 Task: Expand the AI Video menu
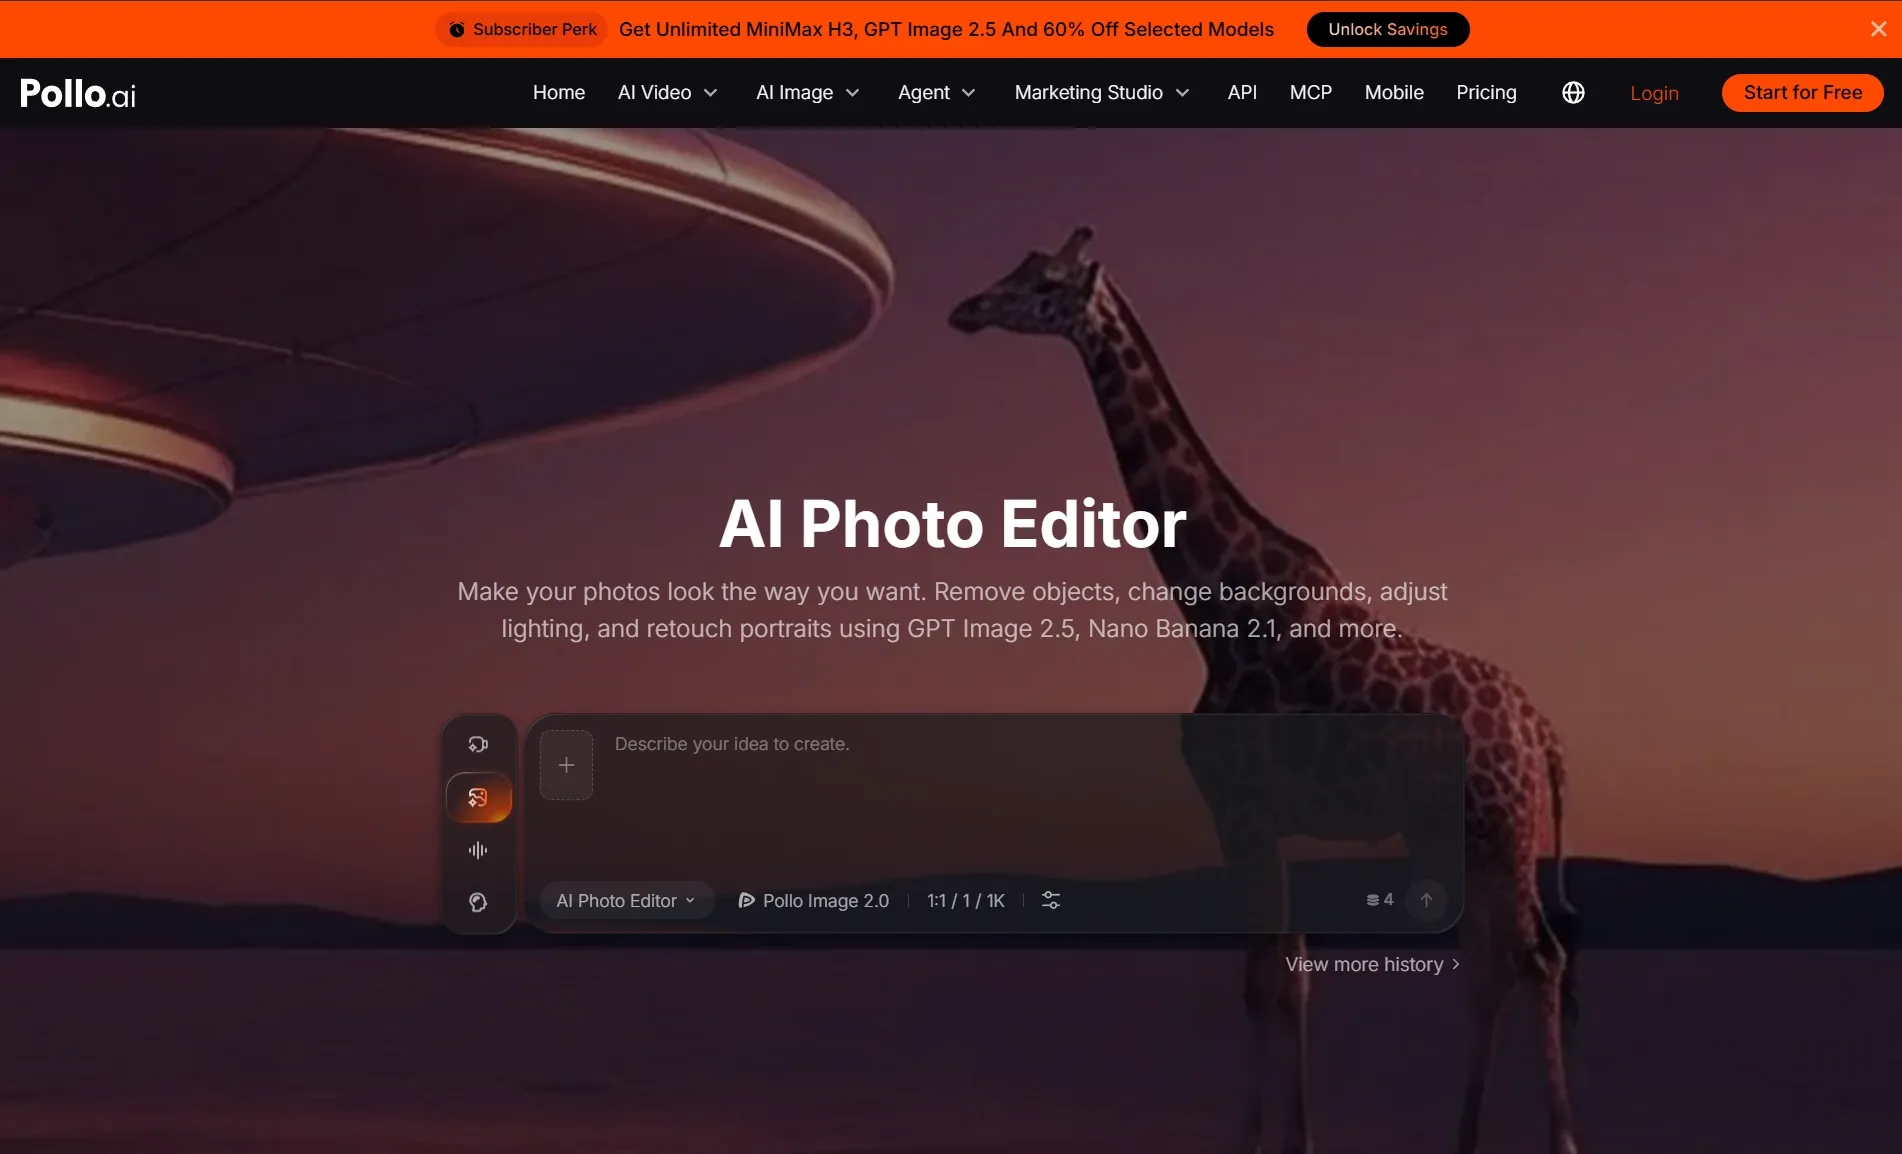point(667,92)
